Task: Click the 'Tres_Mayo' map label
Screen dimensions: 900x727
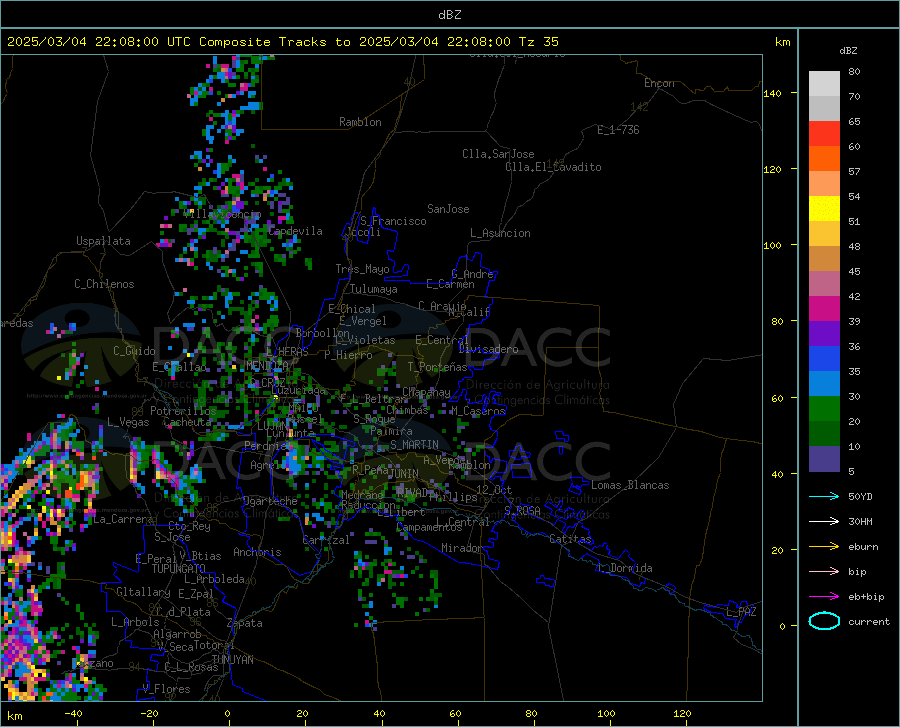Action: click(362, 269)
